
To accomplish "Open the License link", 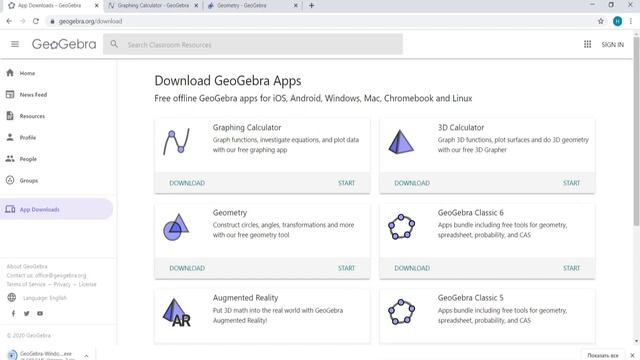I will 87,284.
